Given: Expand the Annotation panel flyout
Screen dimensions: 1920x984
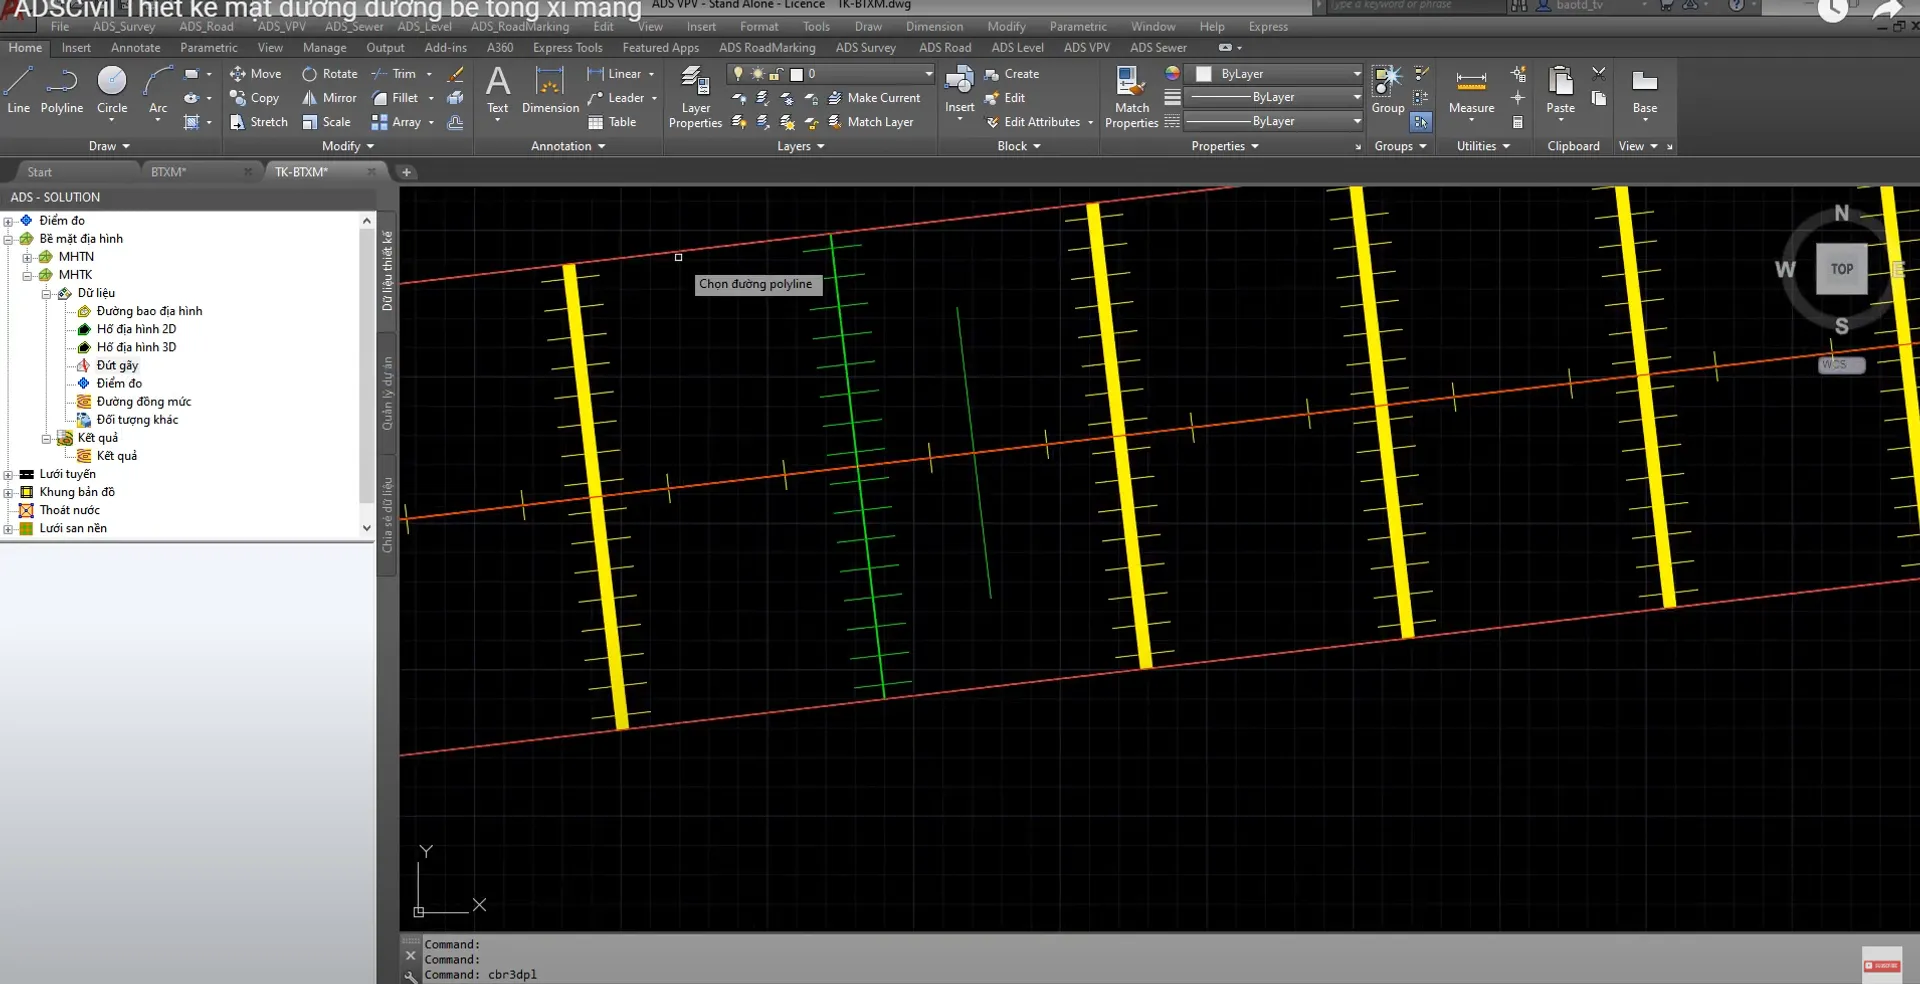Looking at the screenshot, I should [x=568, y=146].
